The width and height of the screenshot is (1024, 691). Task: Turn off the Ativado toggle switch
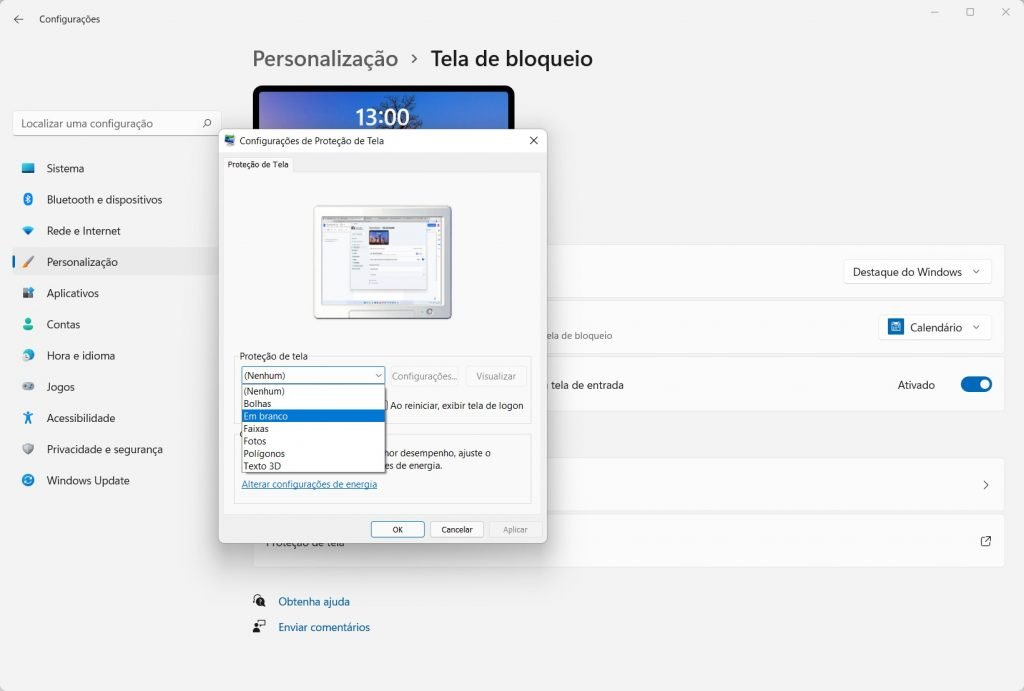tap(975, 385)
